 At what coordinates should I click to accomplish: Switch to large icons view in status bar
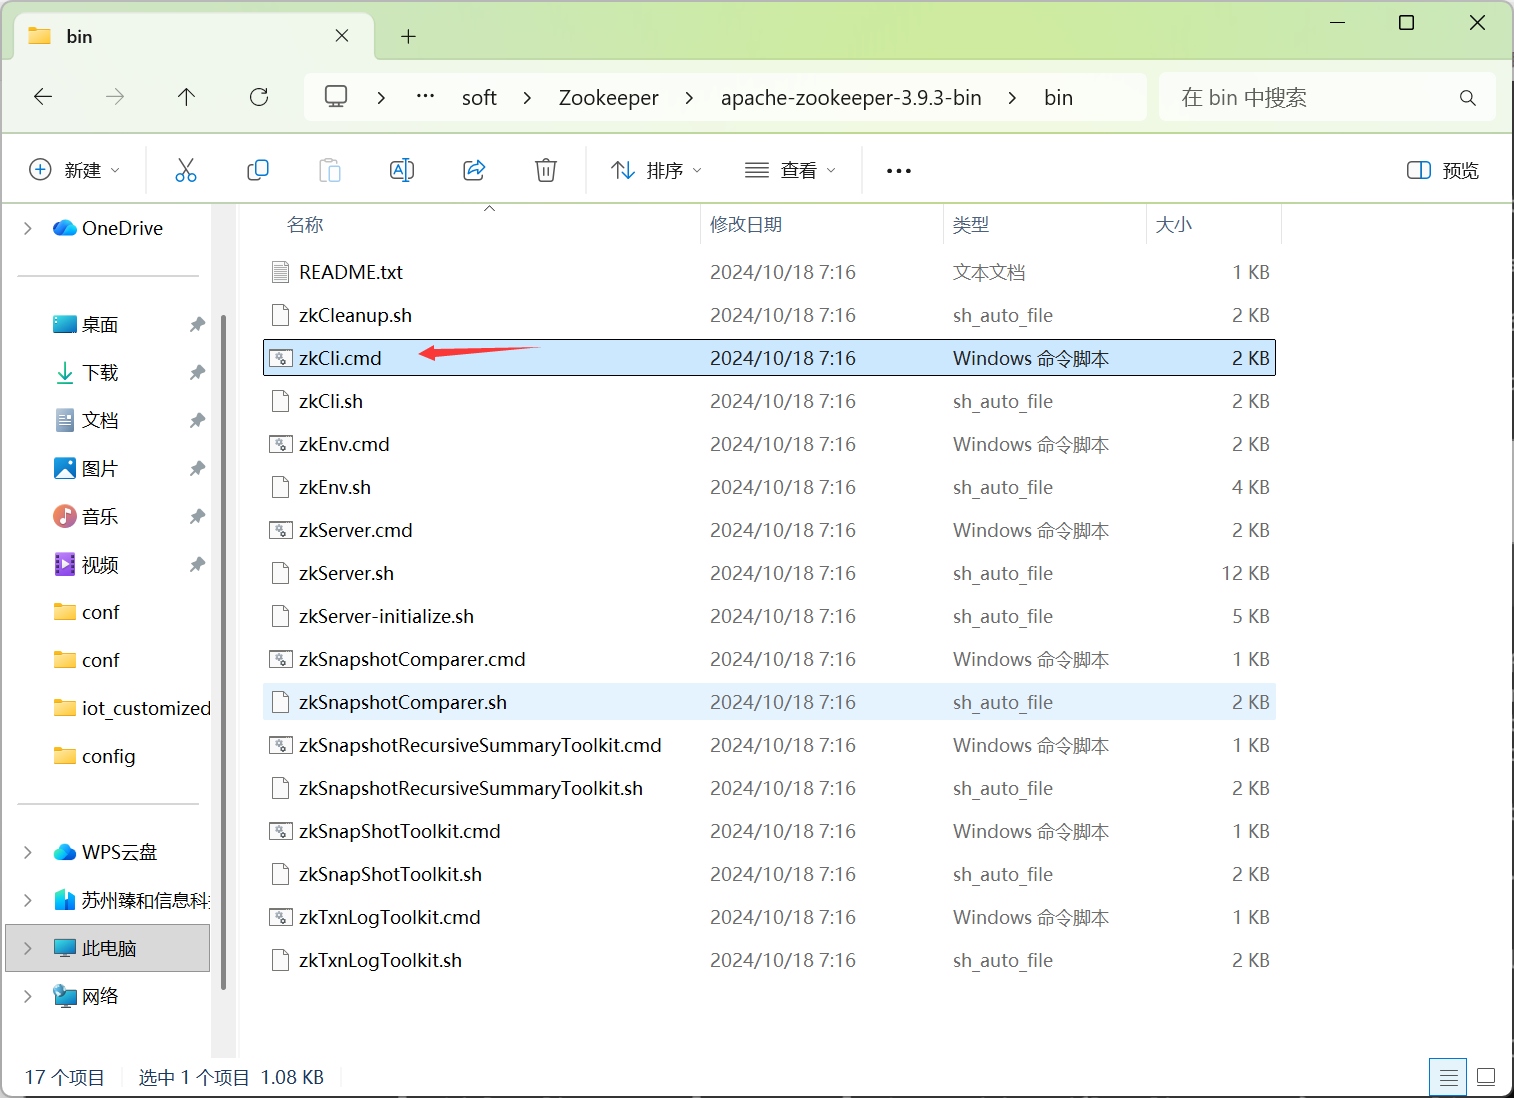pos(1486,1078)
